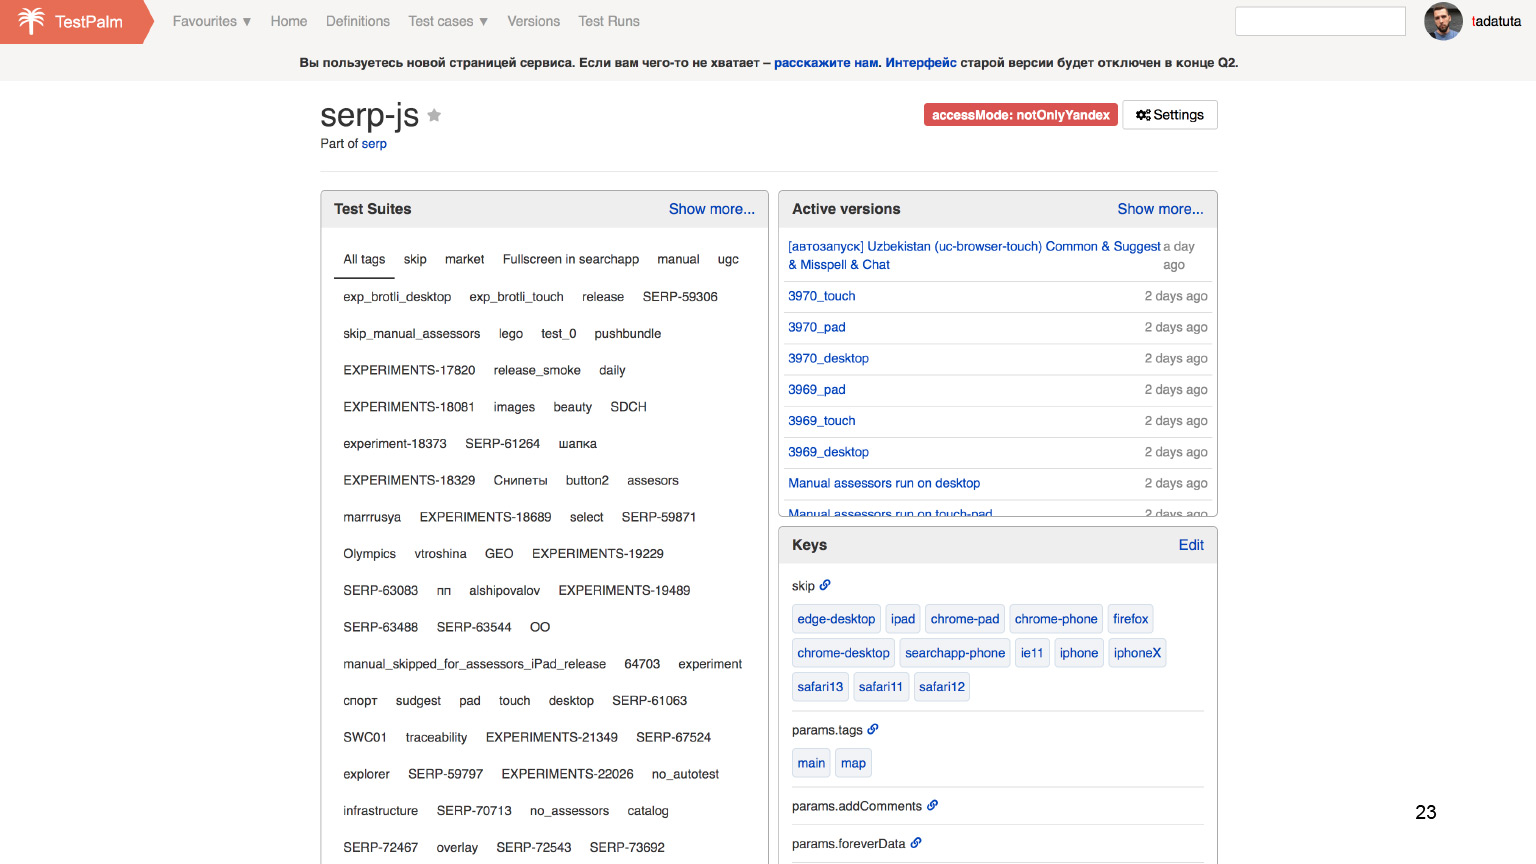
Task: Open version 3970_pad
Action: point(817,327)
